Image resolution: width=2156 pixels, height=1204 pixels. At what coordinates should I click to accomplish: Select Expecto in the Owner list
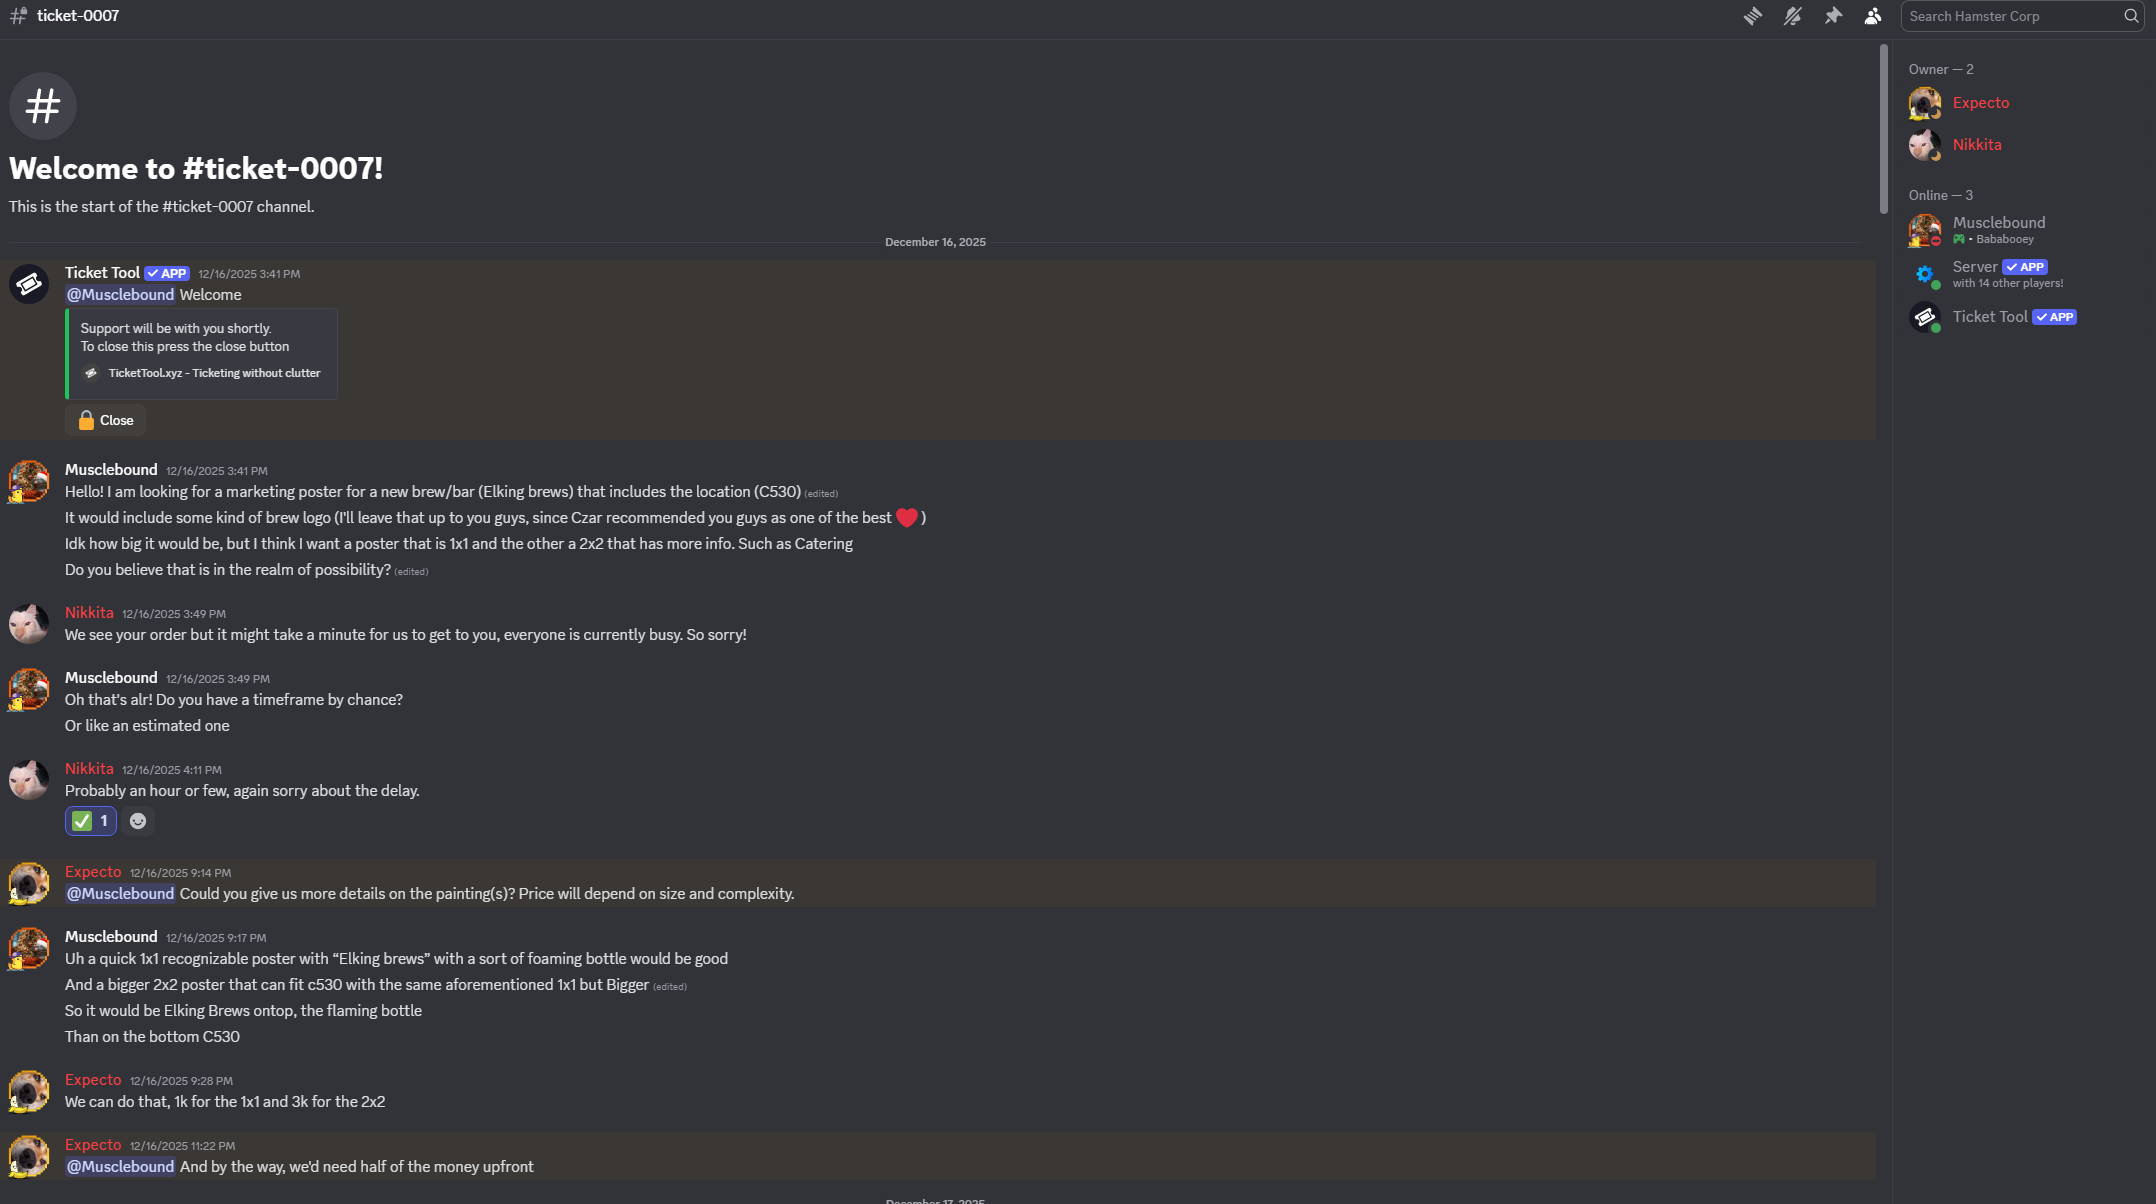[x=1980, y=103]
